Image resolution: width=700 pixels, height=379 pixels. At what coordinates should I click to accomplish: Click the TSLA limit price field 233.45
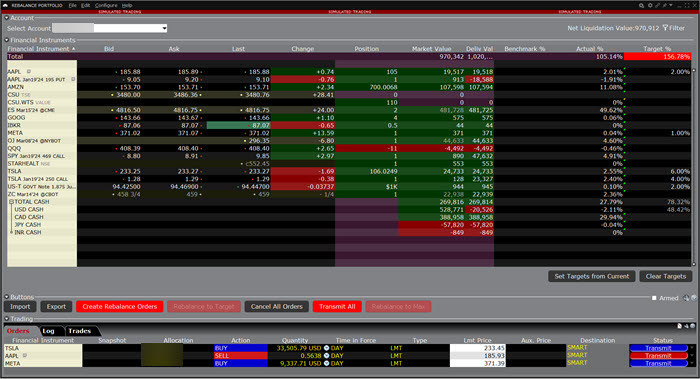tap(478, 348)
